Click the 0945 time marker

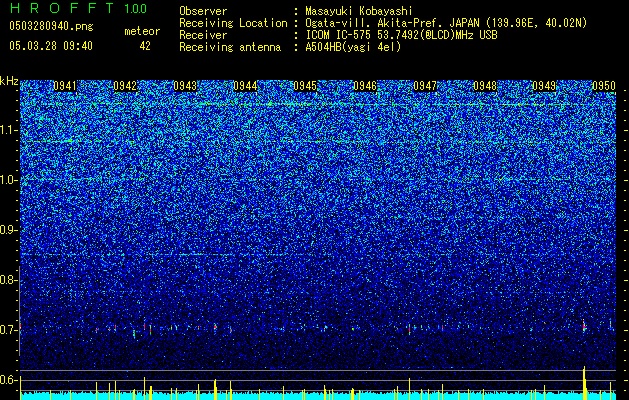pyautogui.click(x=305, y=86)
